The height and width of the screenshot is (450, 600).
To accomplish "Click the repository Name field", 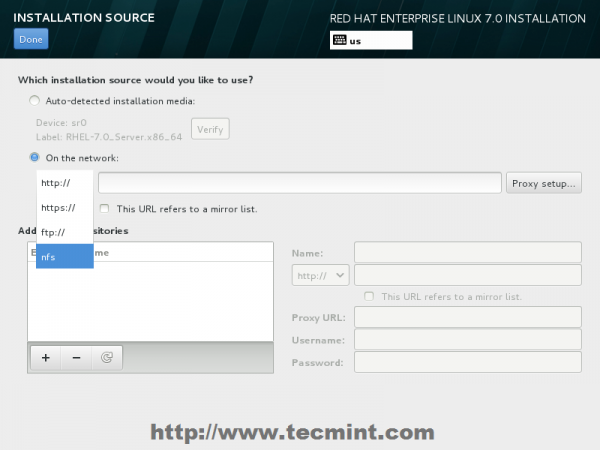I will click(468, 252).
